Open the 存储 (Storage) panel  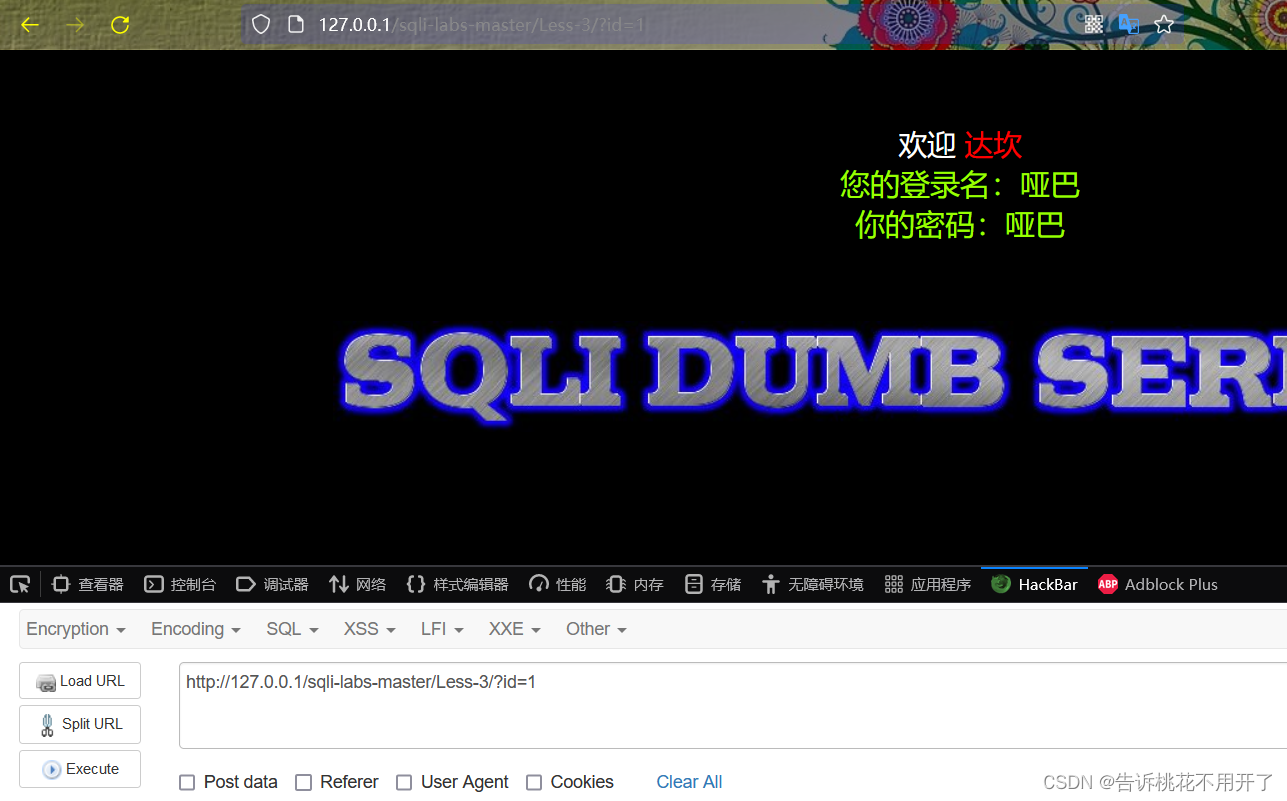point(712,584)
